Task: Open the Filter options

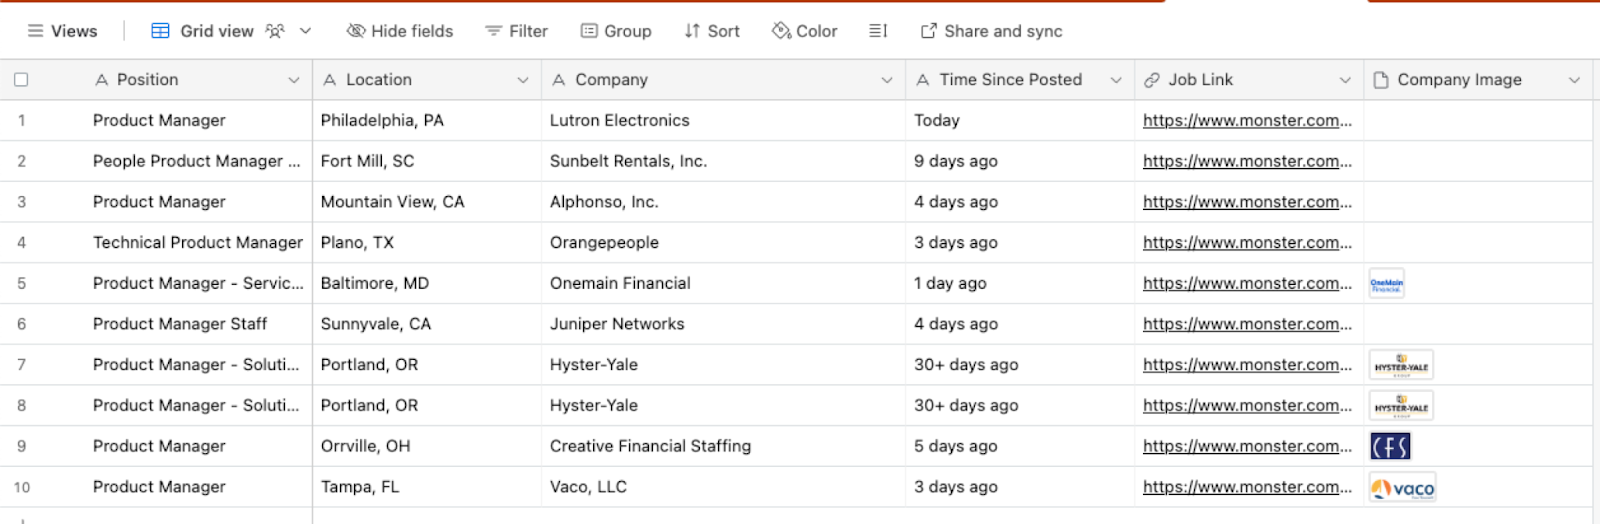Action: pos(517,31)
